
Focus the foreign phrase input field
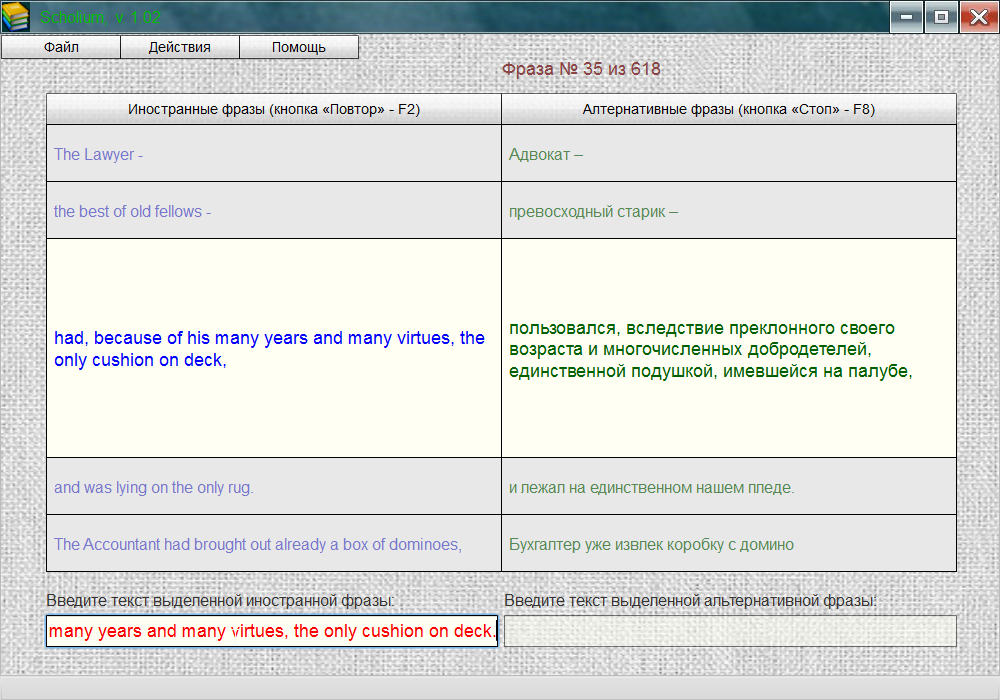coord(271,631)
